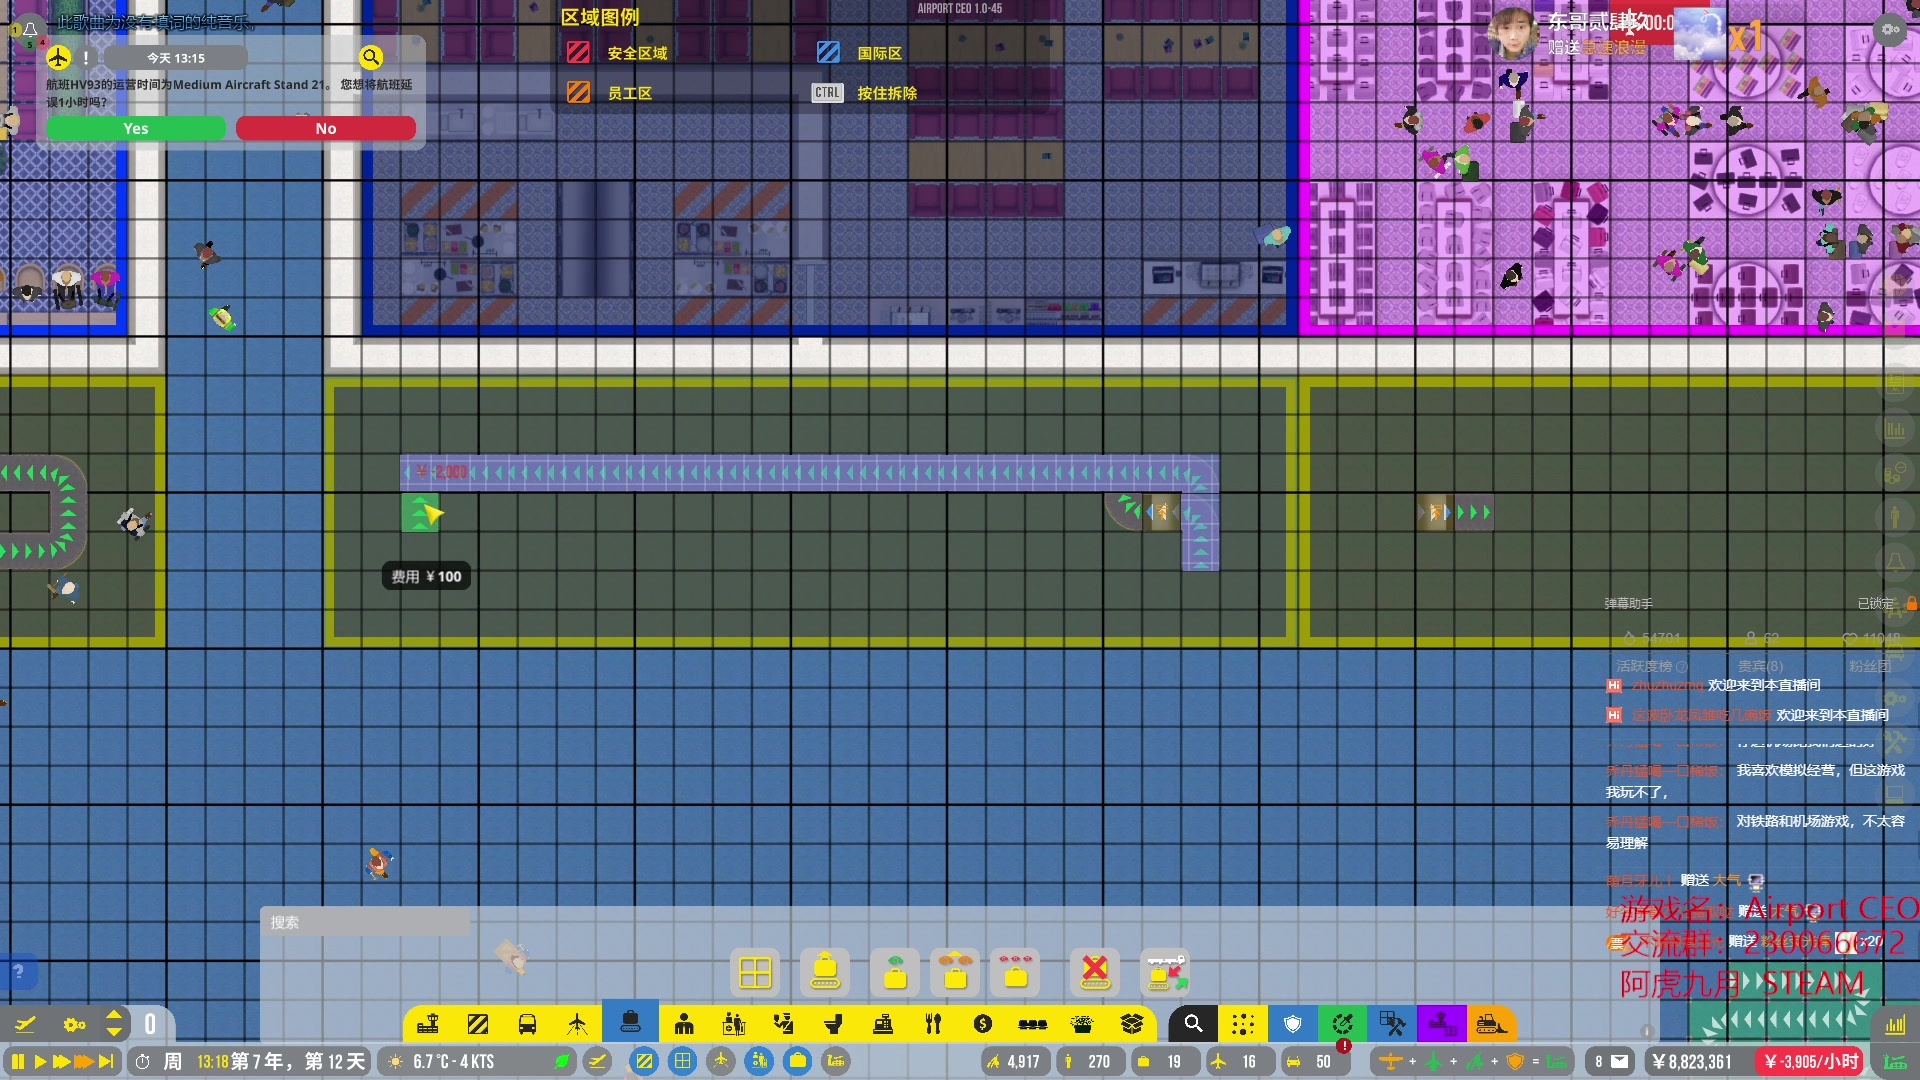Toggle the aircraft overlay button
The image size is (1920, 1080).
(x=721, y=1061)
